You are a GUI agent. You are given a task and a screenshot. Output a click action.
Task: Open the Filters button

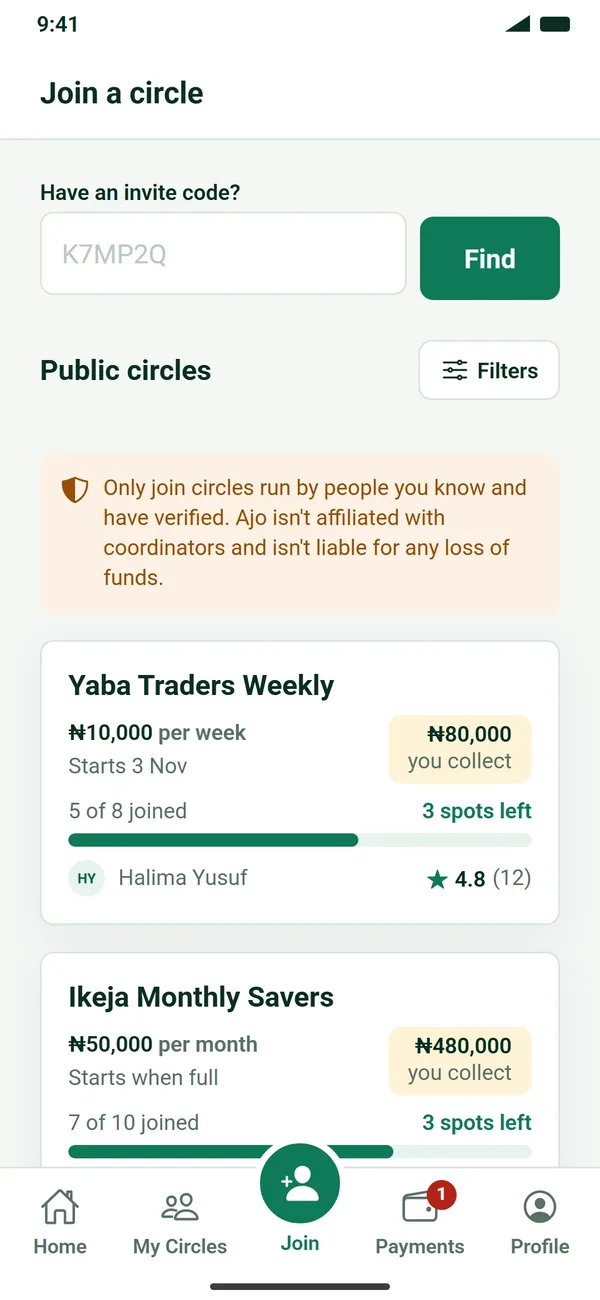click(x=489, y=370)
